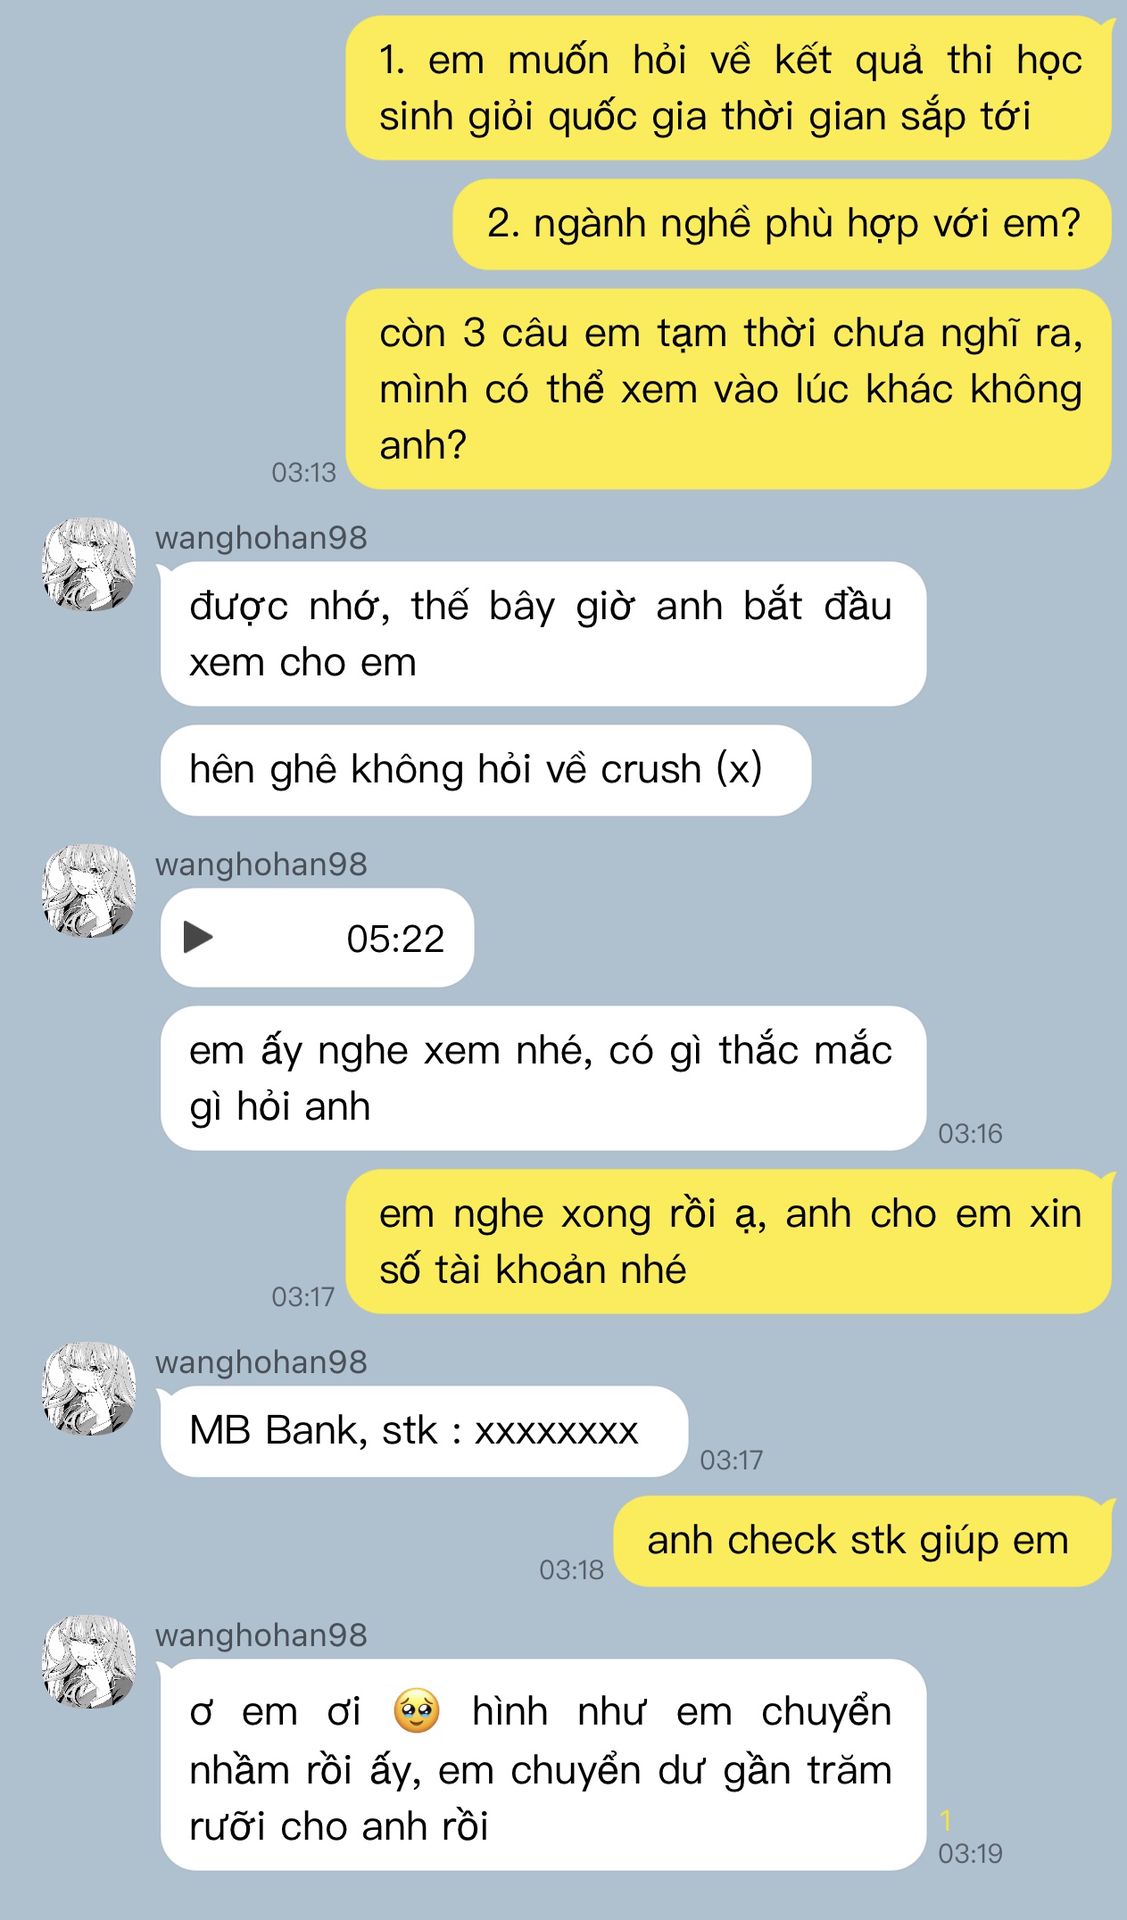This screenshot has width=1127, height=1920.
Task: Click the username wanghohan98 above MB Bank message
Action: (x=261, y=1363)
